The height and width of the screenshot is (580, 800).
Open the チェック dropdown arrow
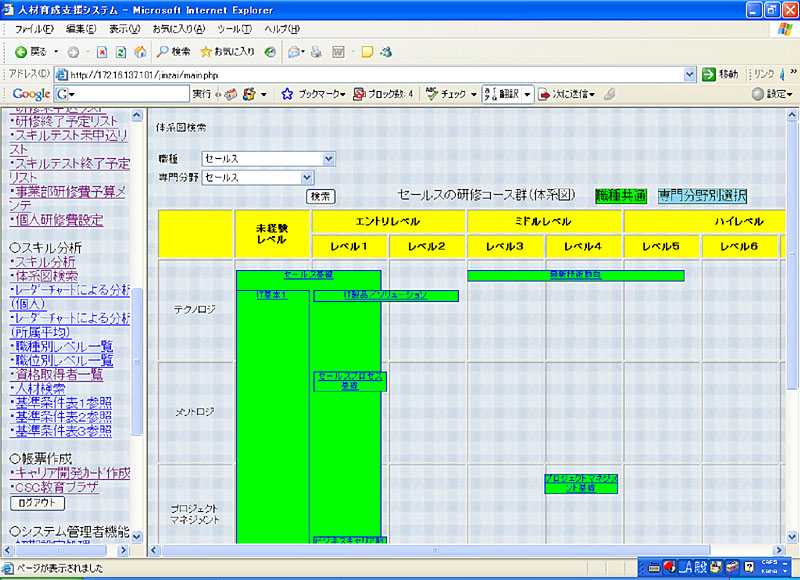coord(474,94)
